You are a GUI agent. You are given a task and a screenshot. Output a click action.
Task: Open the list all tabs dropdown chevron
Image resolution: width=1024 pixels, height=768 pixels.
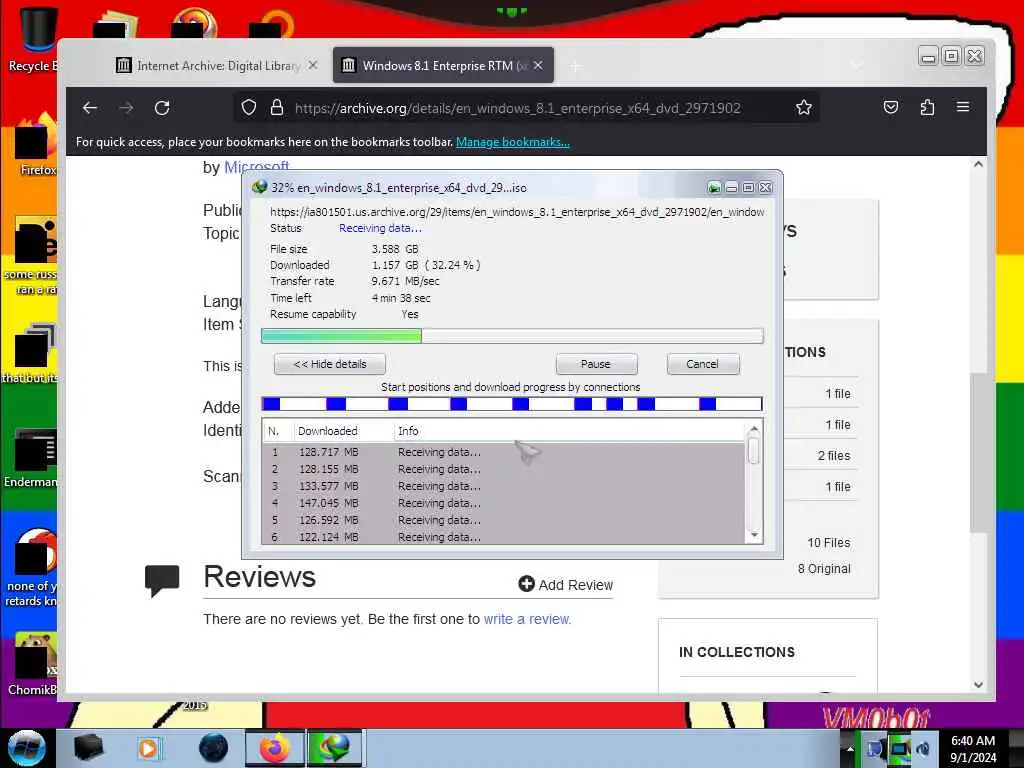point(856,65)
